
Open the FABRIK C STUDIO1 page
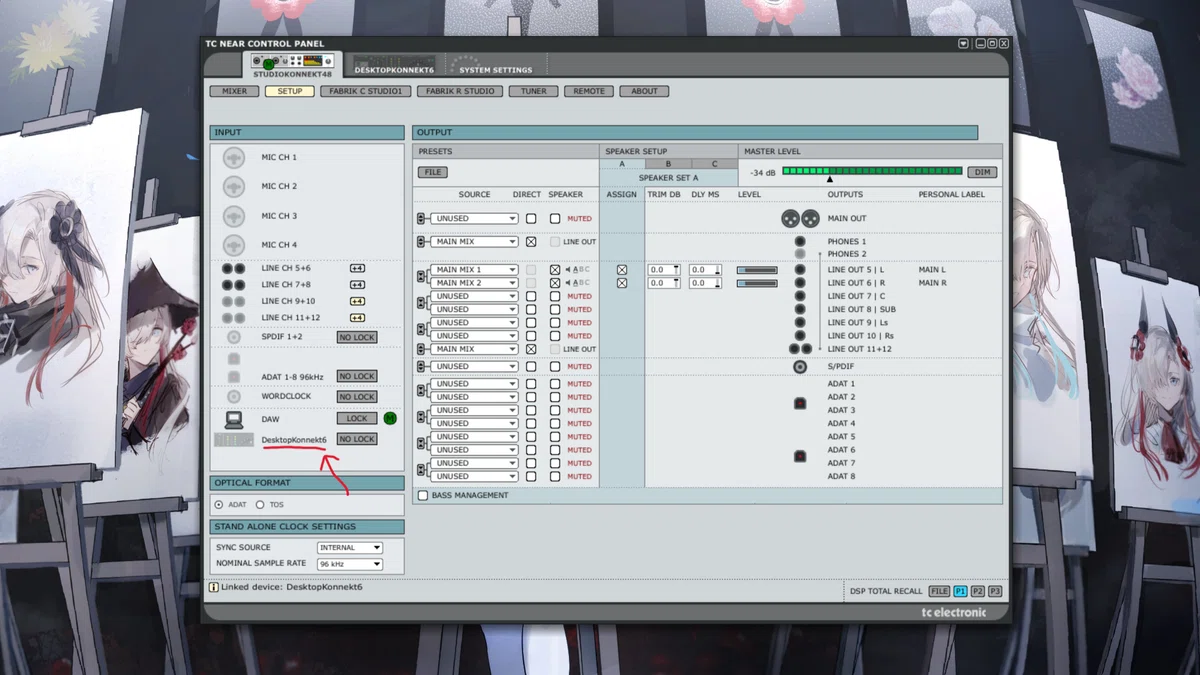click(x=366, y=91)
